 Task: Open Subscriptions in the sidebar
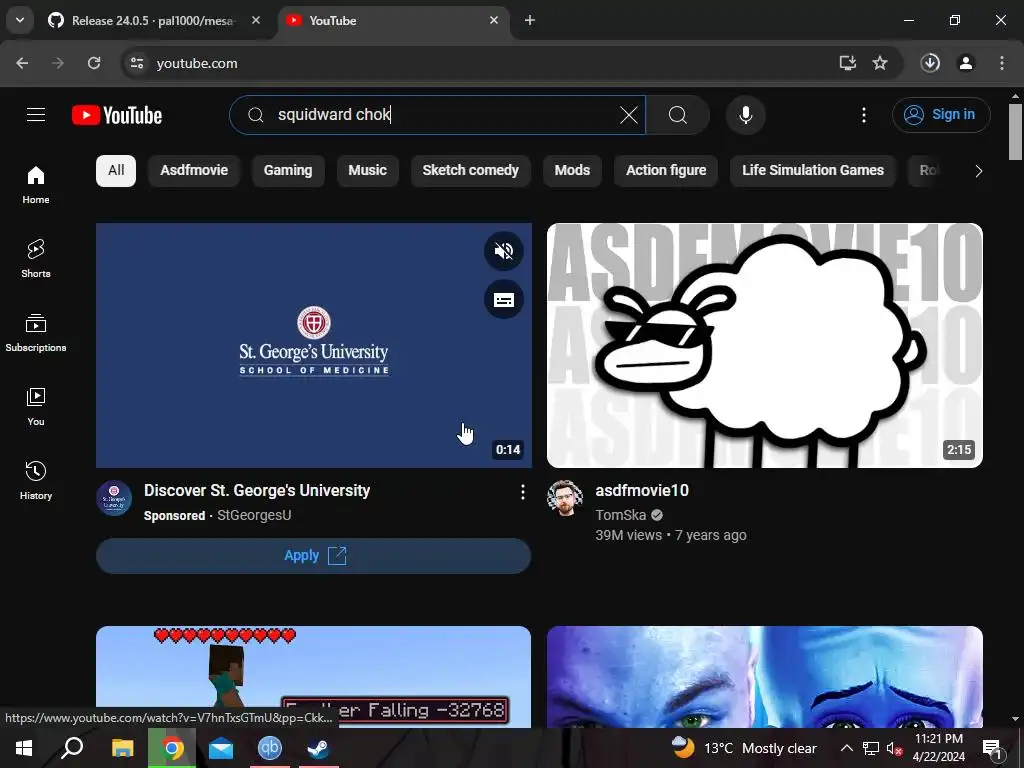36,332
